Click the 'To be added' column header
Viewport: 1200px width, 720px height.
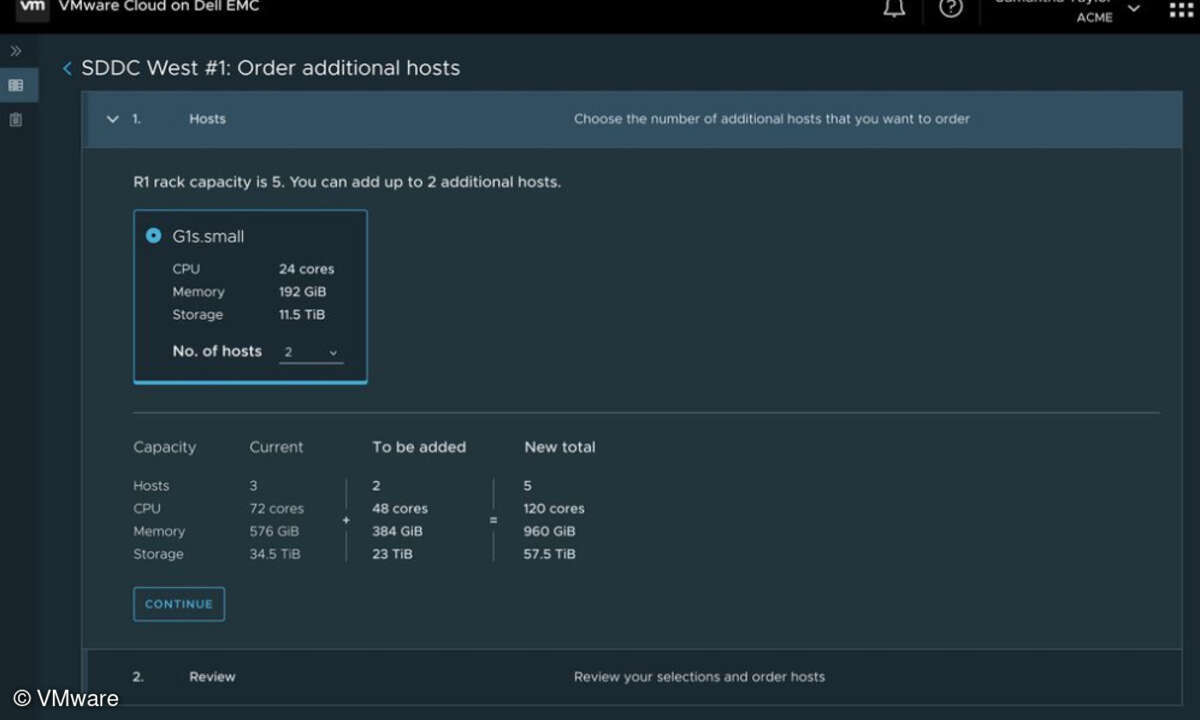click(419, 447)
